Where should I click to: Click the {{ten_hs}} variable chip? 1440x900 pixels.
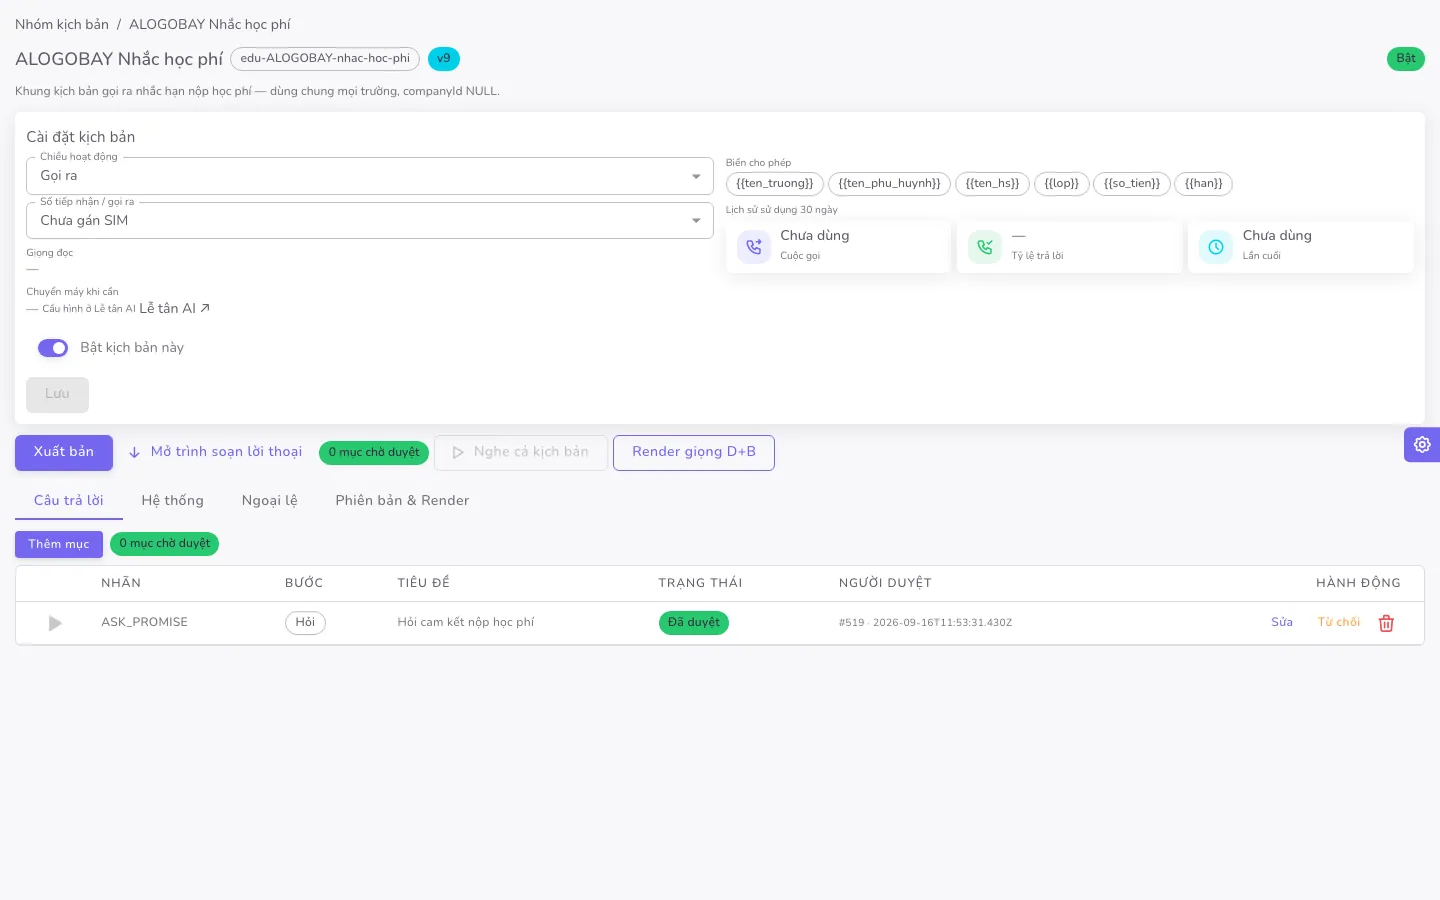992,184
